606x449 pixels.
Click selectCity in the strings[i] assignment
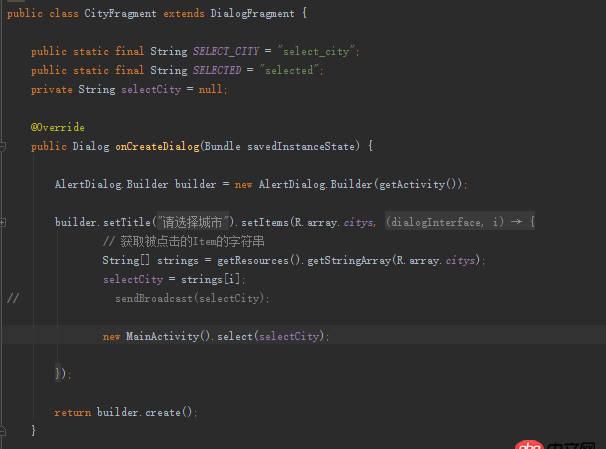133,279
